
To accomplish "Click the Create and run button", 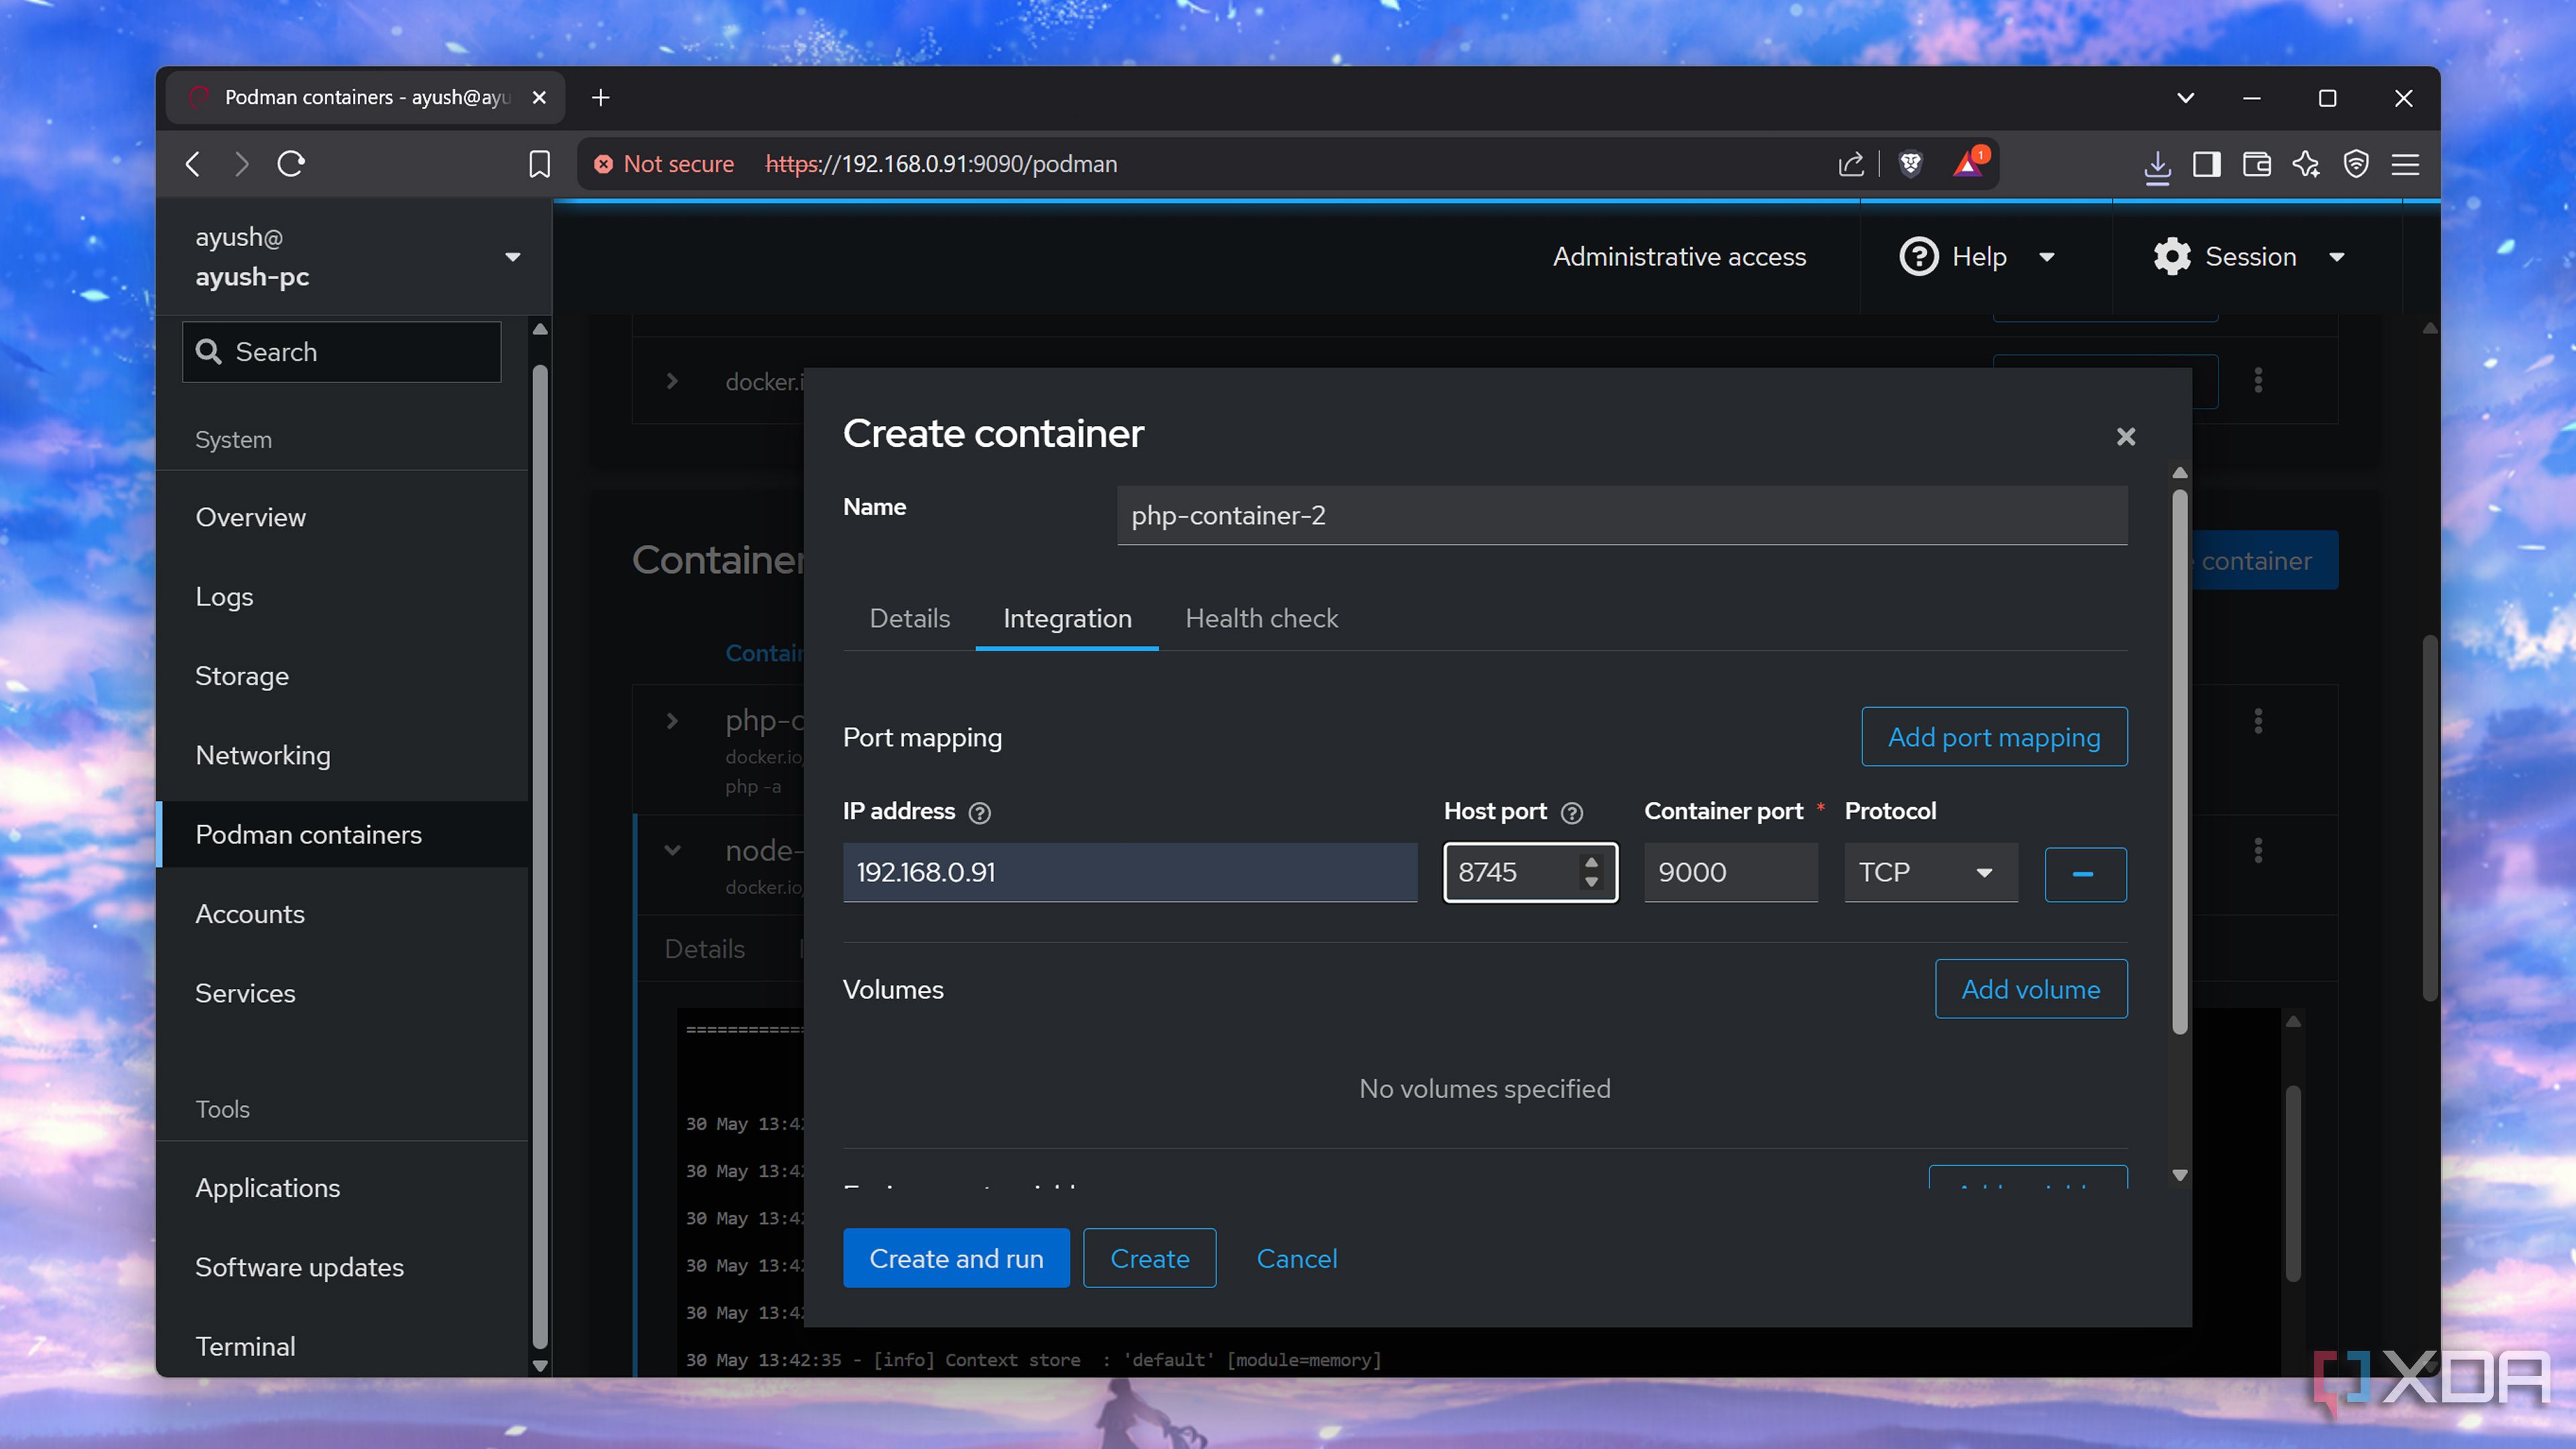I will [955, 1258].
